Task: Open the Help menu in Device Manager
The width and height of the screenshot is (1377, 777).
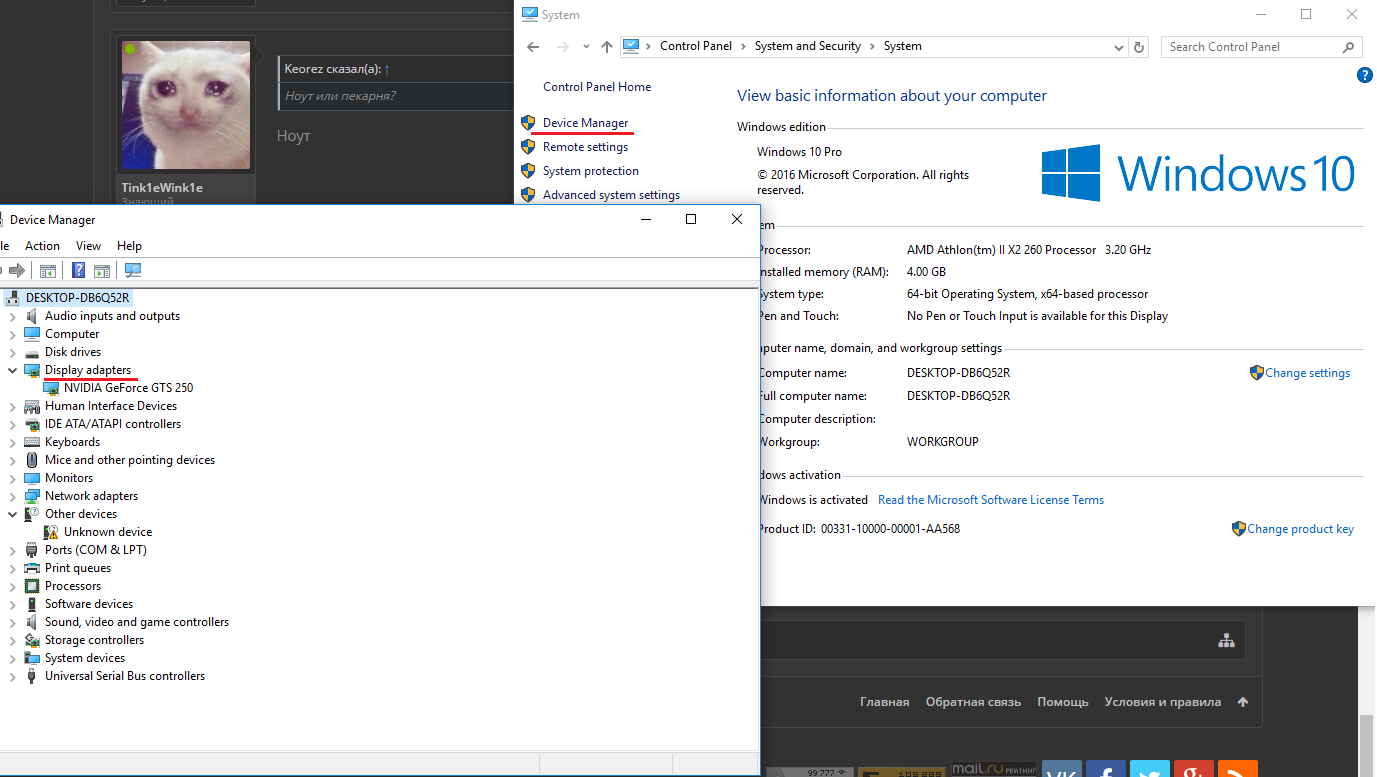Action: click(x=129, y=246)
